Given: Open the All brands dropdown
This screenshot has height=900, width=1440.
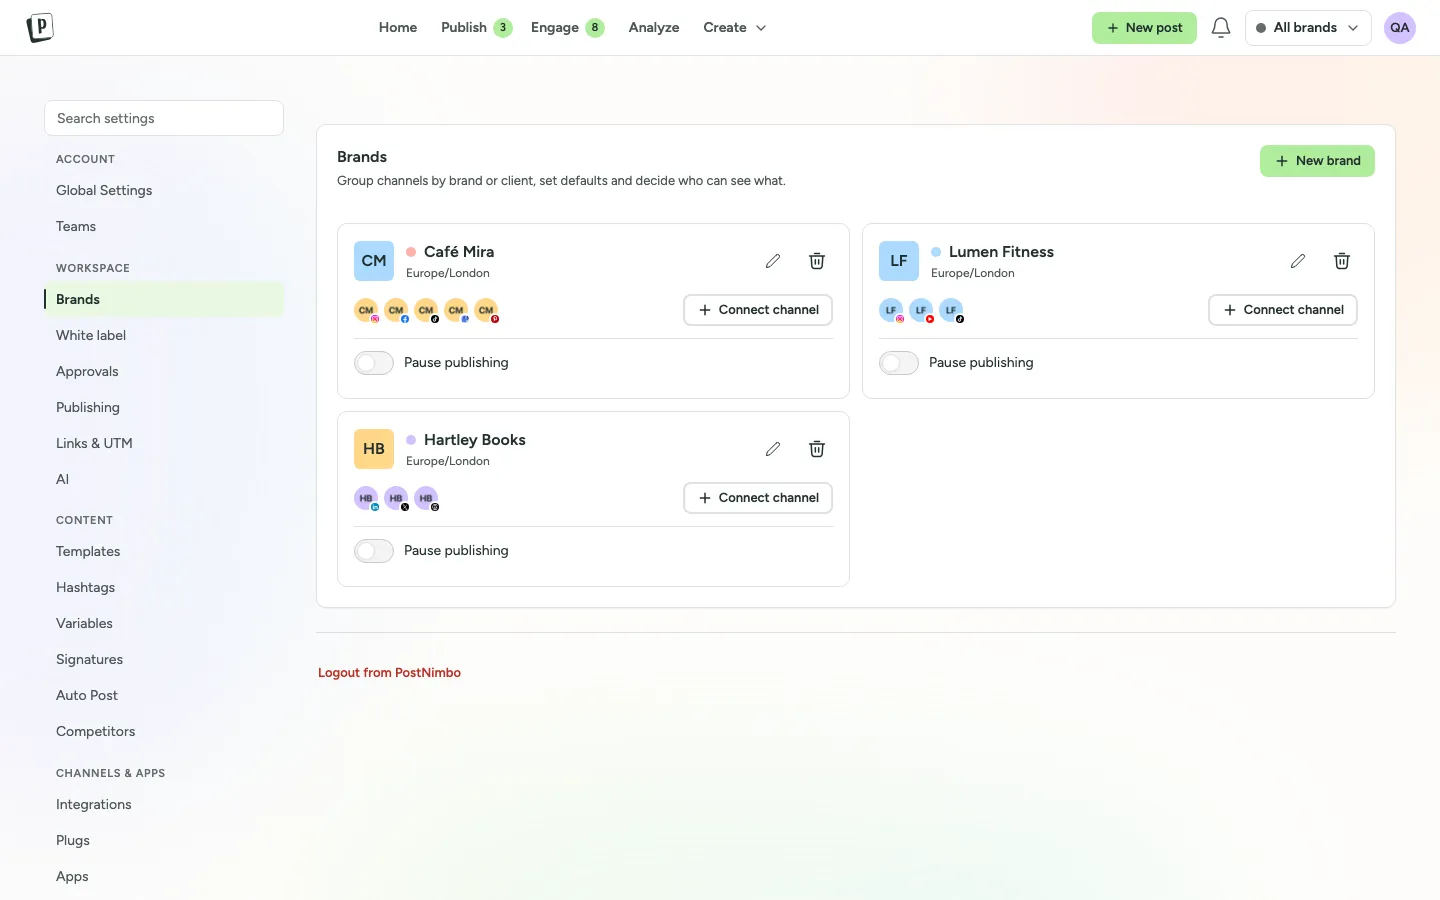Looking at the screenshot, I should click(1308, 28).
